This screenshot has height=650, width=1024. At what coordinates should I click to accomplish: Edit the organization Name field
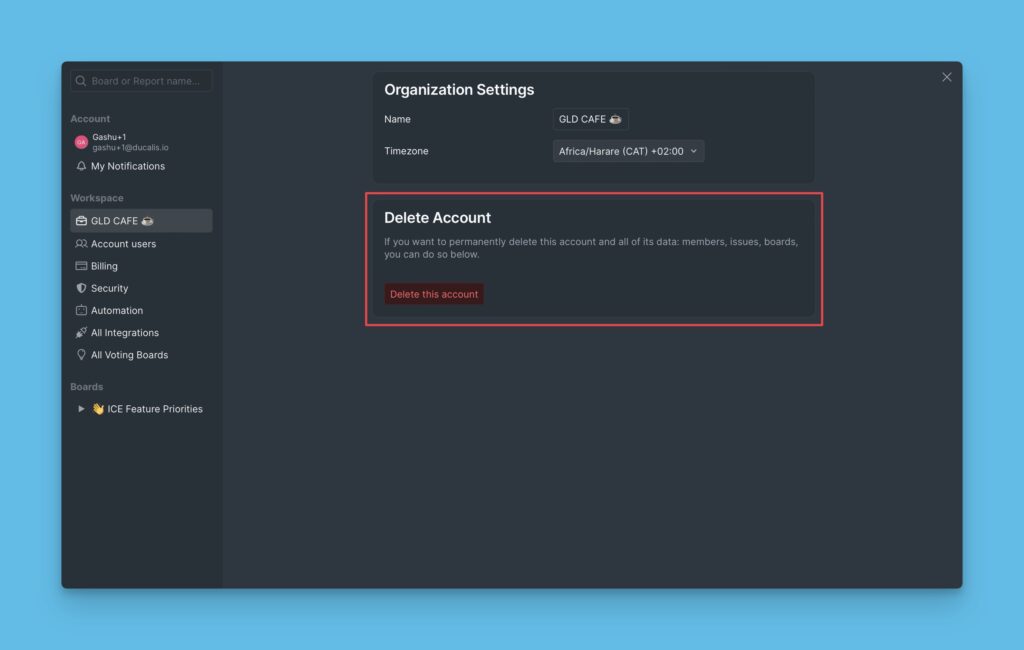pos(590,119)
